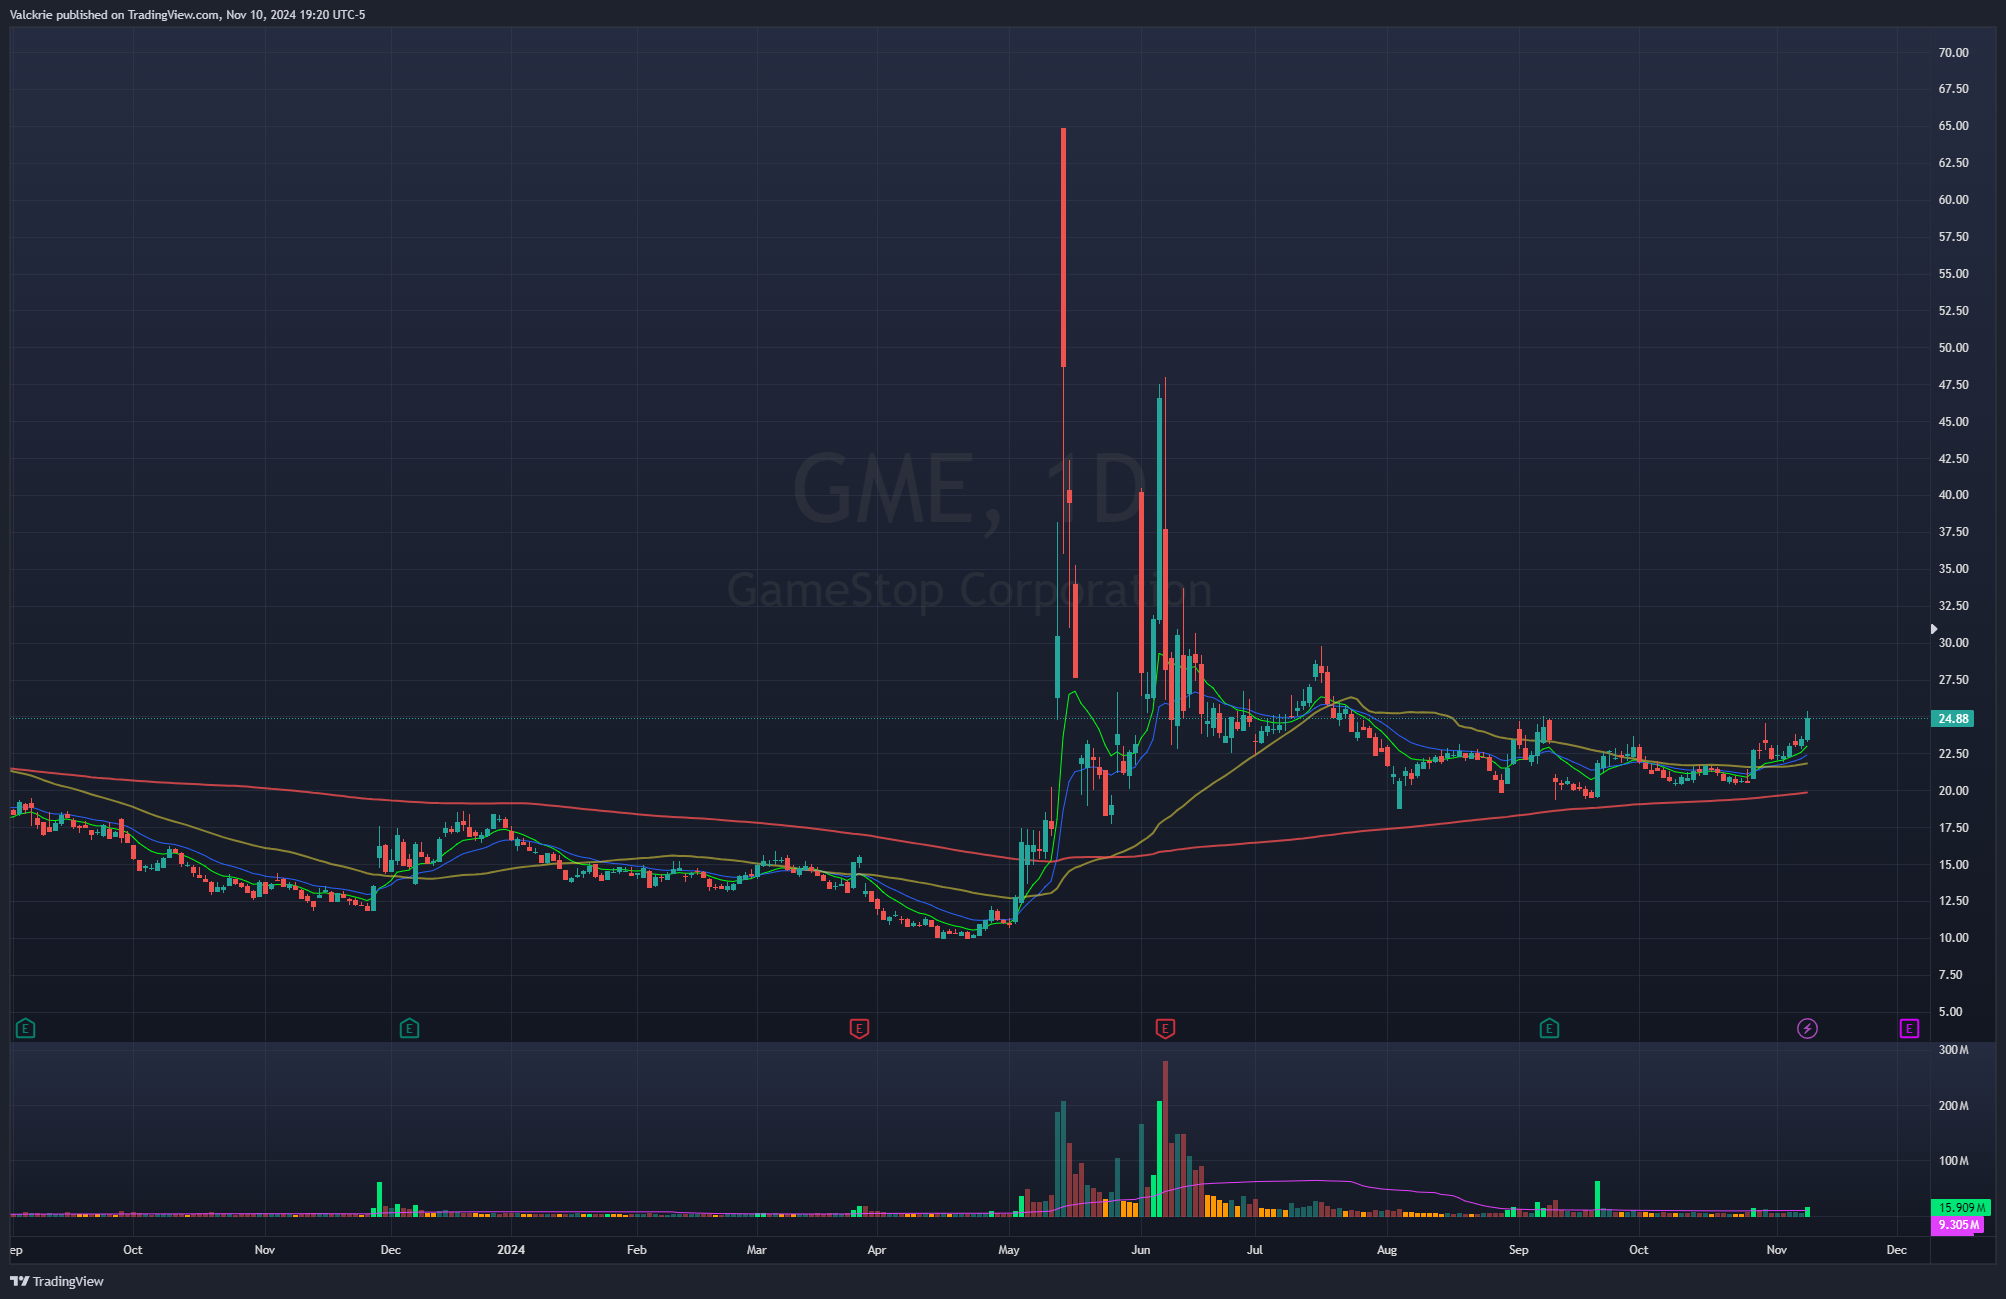This screenshot has width=2006, height=1299.
Task: Click the 40.00 price axis label
Action: point(1953,495)
